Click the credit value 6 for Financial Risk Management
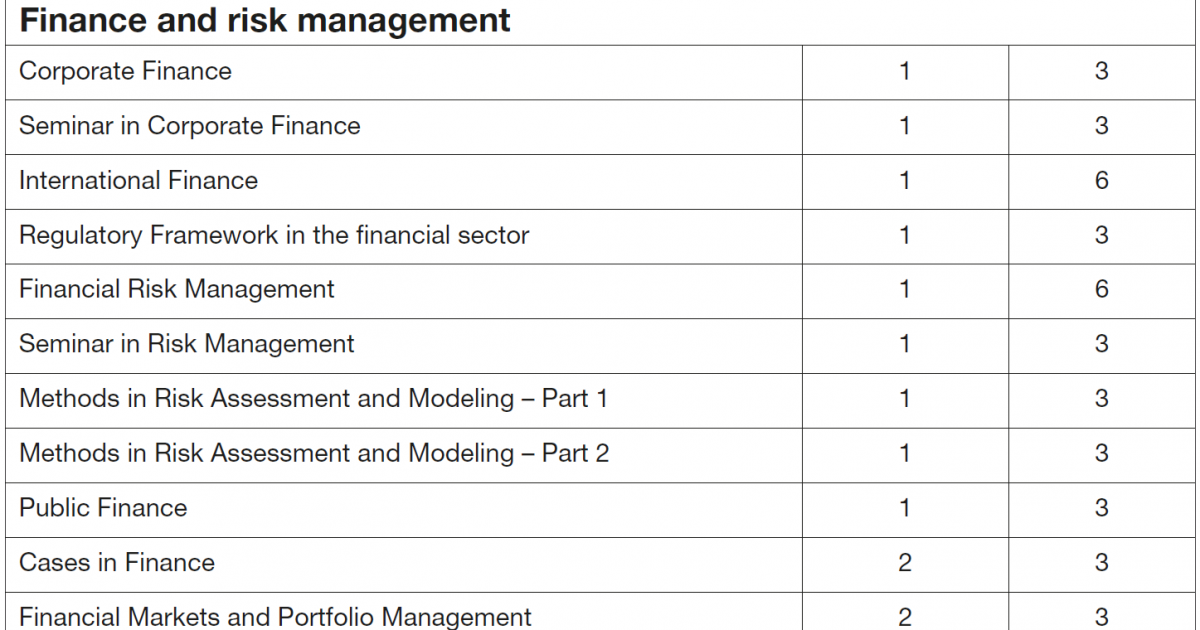Viewport: 1200px width, 630px height. tap(1101, 290)
